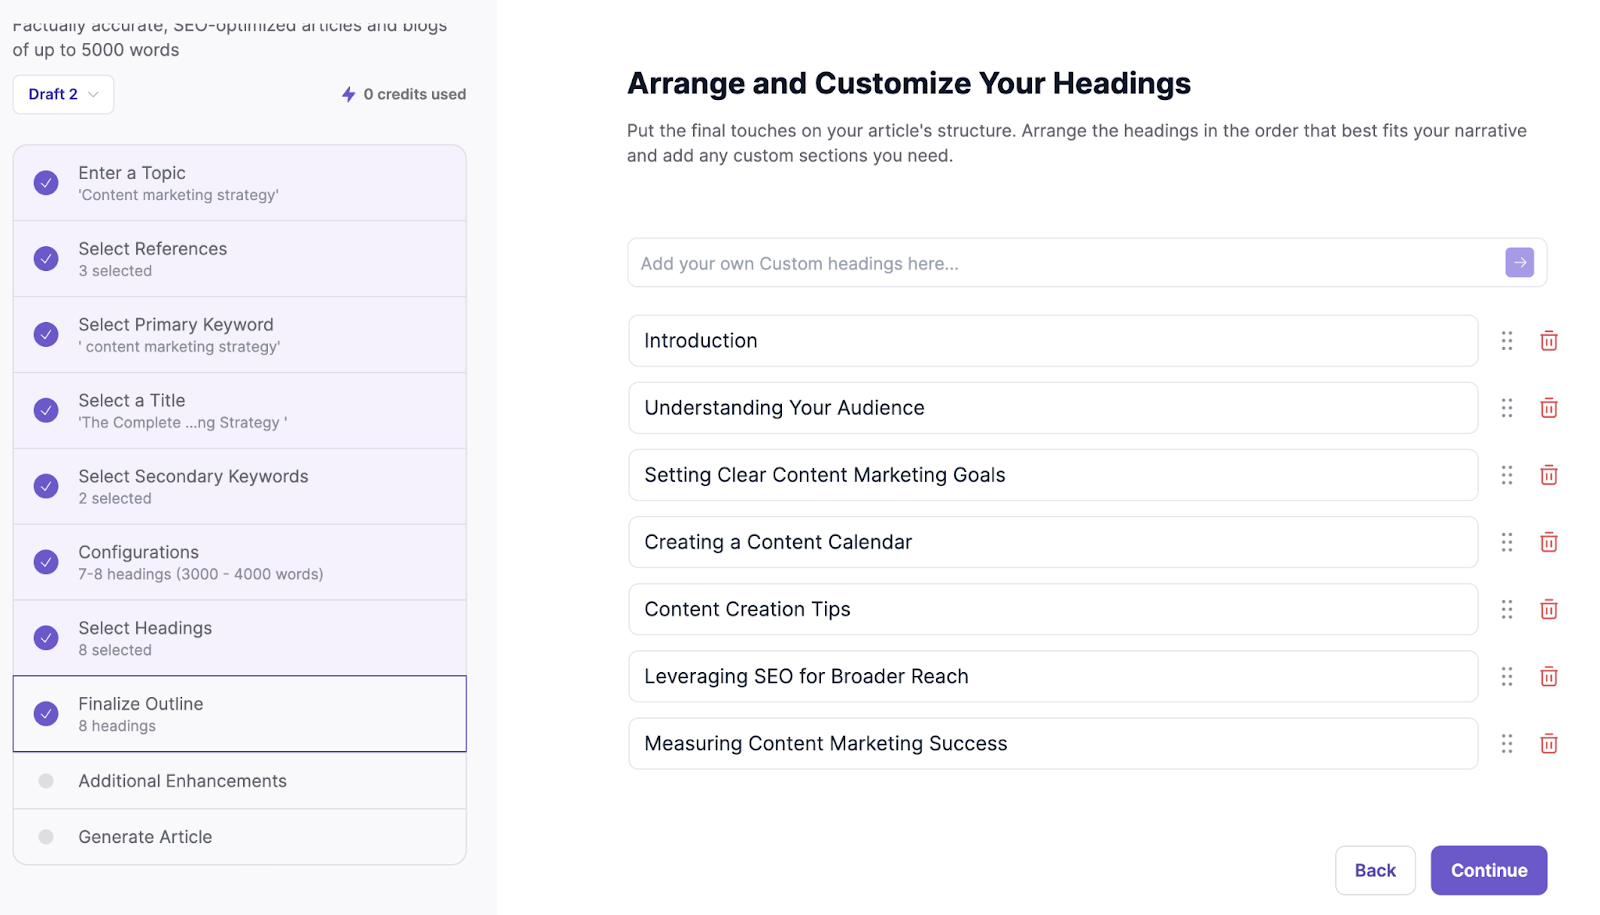The width and height of the screenshot is (1600, 915).
Task: Click the drag handle beside "Understanding Your Audience"
Action: (1507, 408)
